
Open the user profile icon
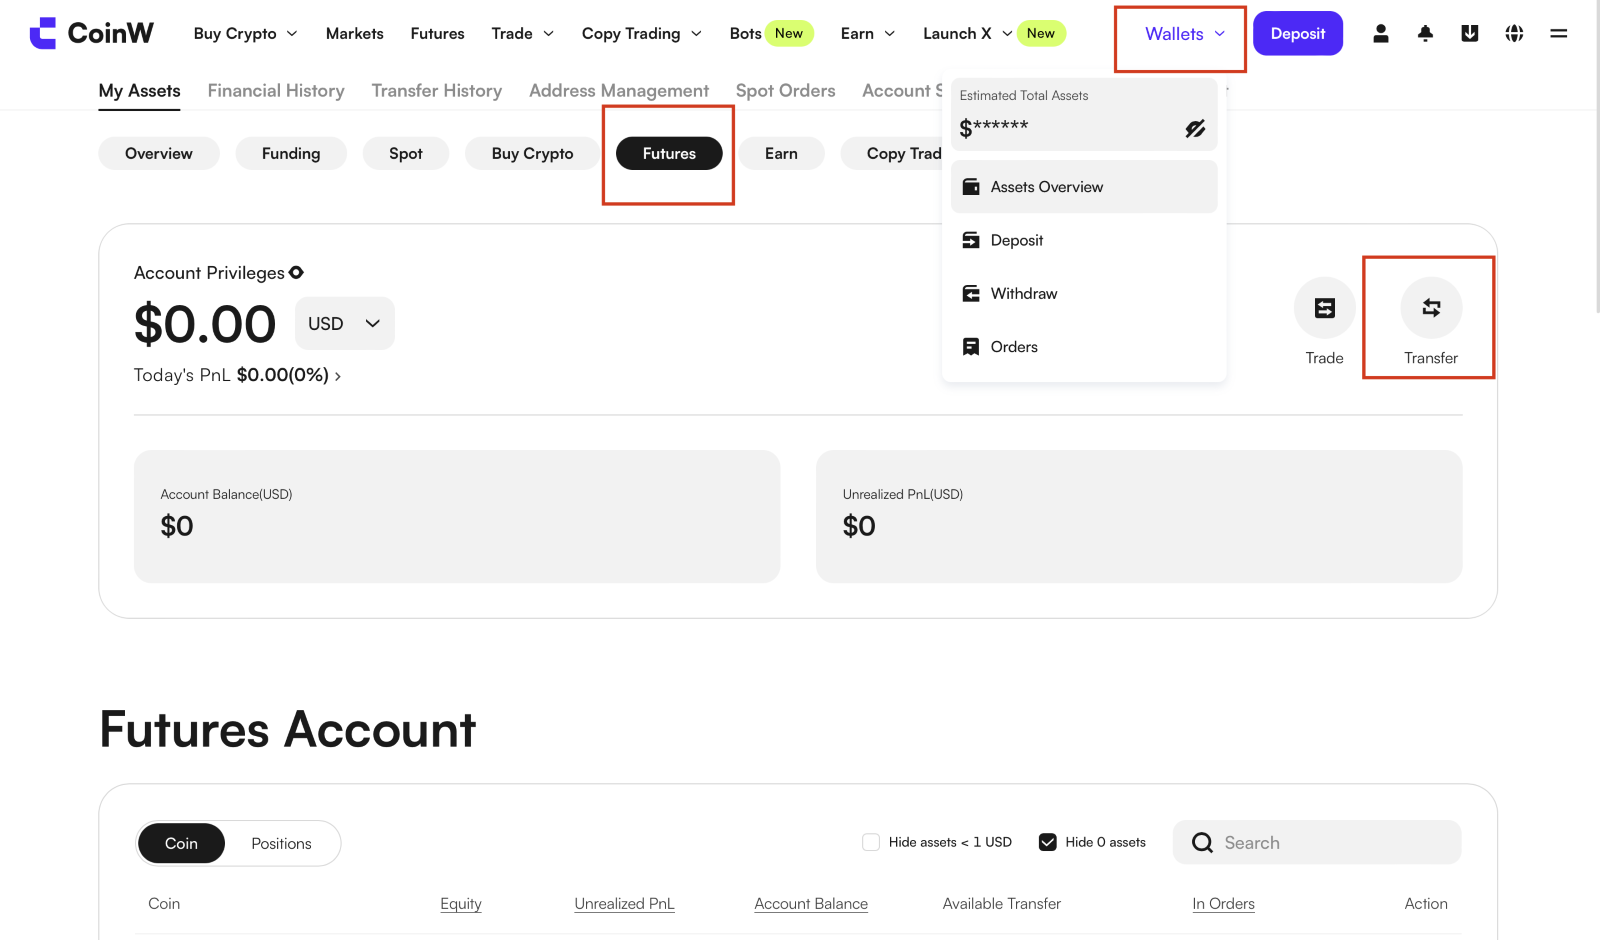pyautogui.click(x=1381, y=33)
